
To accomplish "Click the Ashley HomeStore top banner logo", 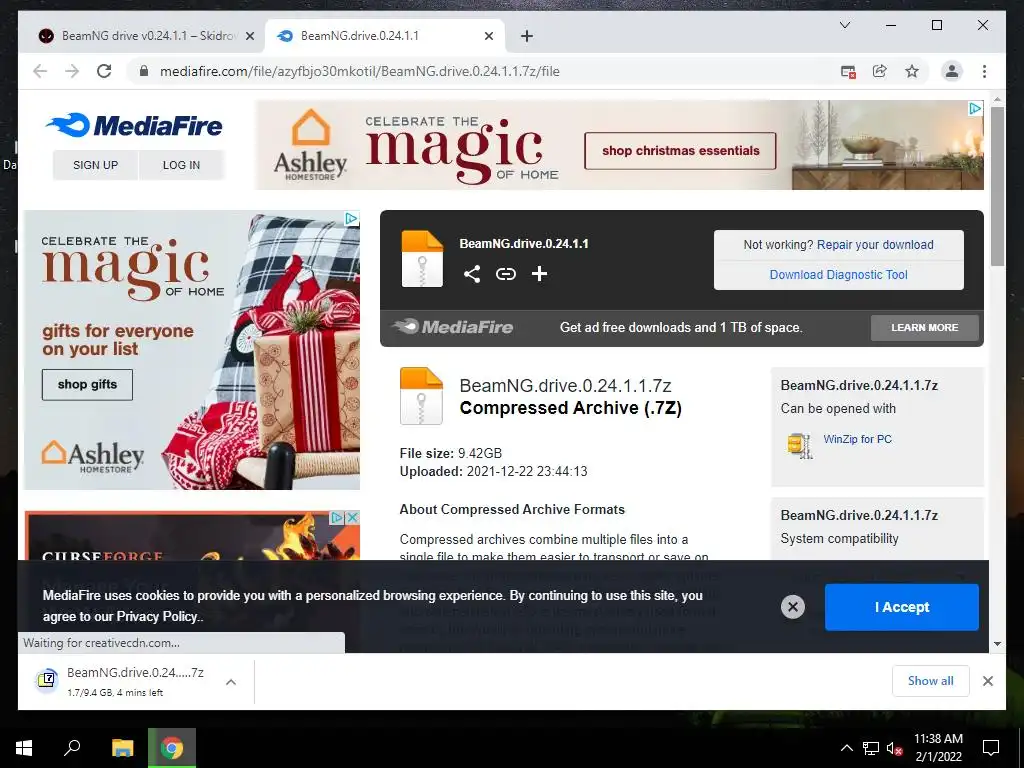I will tap(310, 145).
